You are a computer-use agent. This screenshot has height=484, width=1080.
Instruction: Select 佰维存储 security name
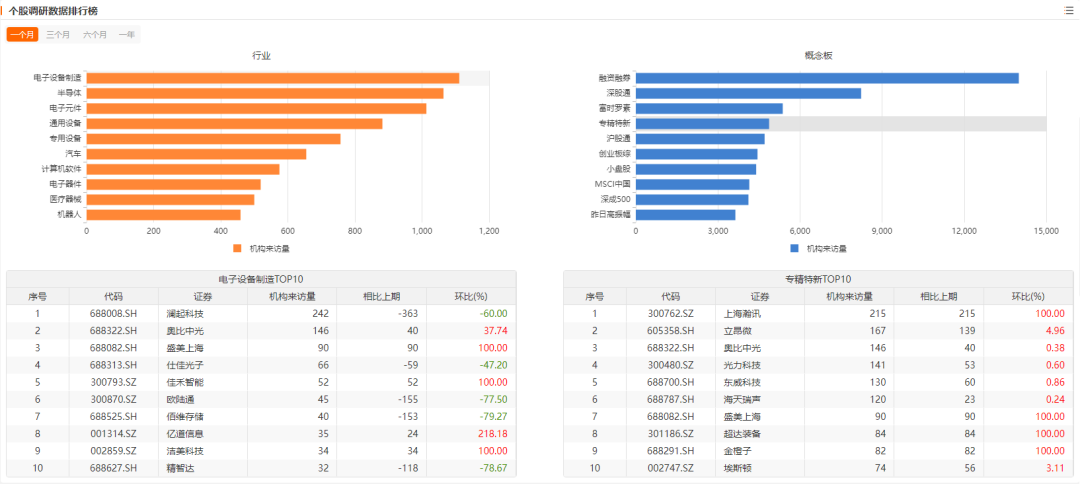point(185,417)
